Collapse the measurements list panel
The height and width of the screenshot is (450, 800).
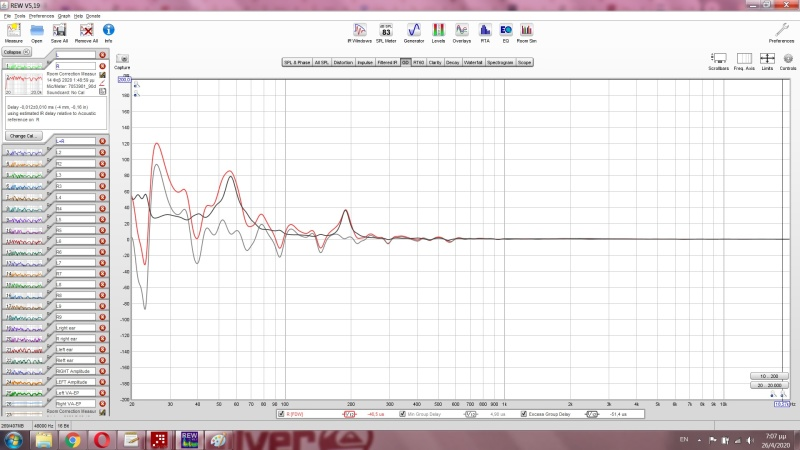pyautogui.click(x=14, y=51)
